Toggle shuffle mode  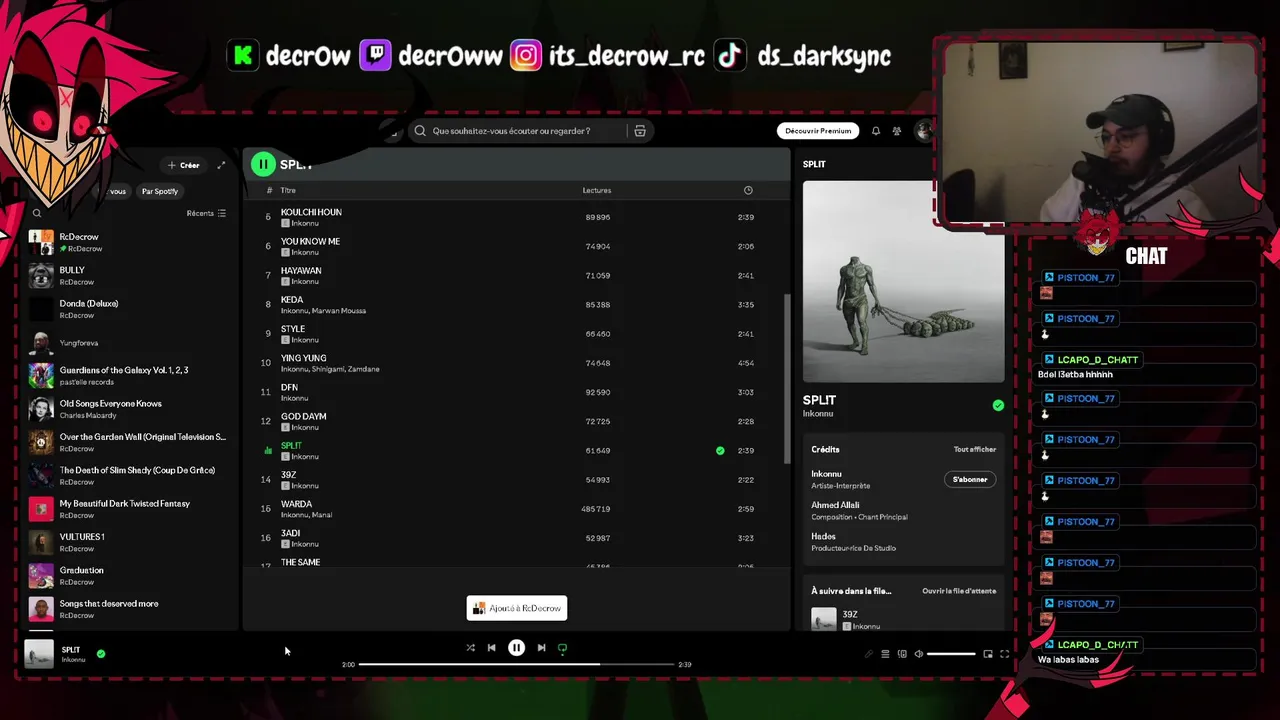point(470,648)
